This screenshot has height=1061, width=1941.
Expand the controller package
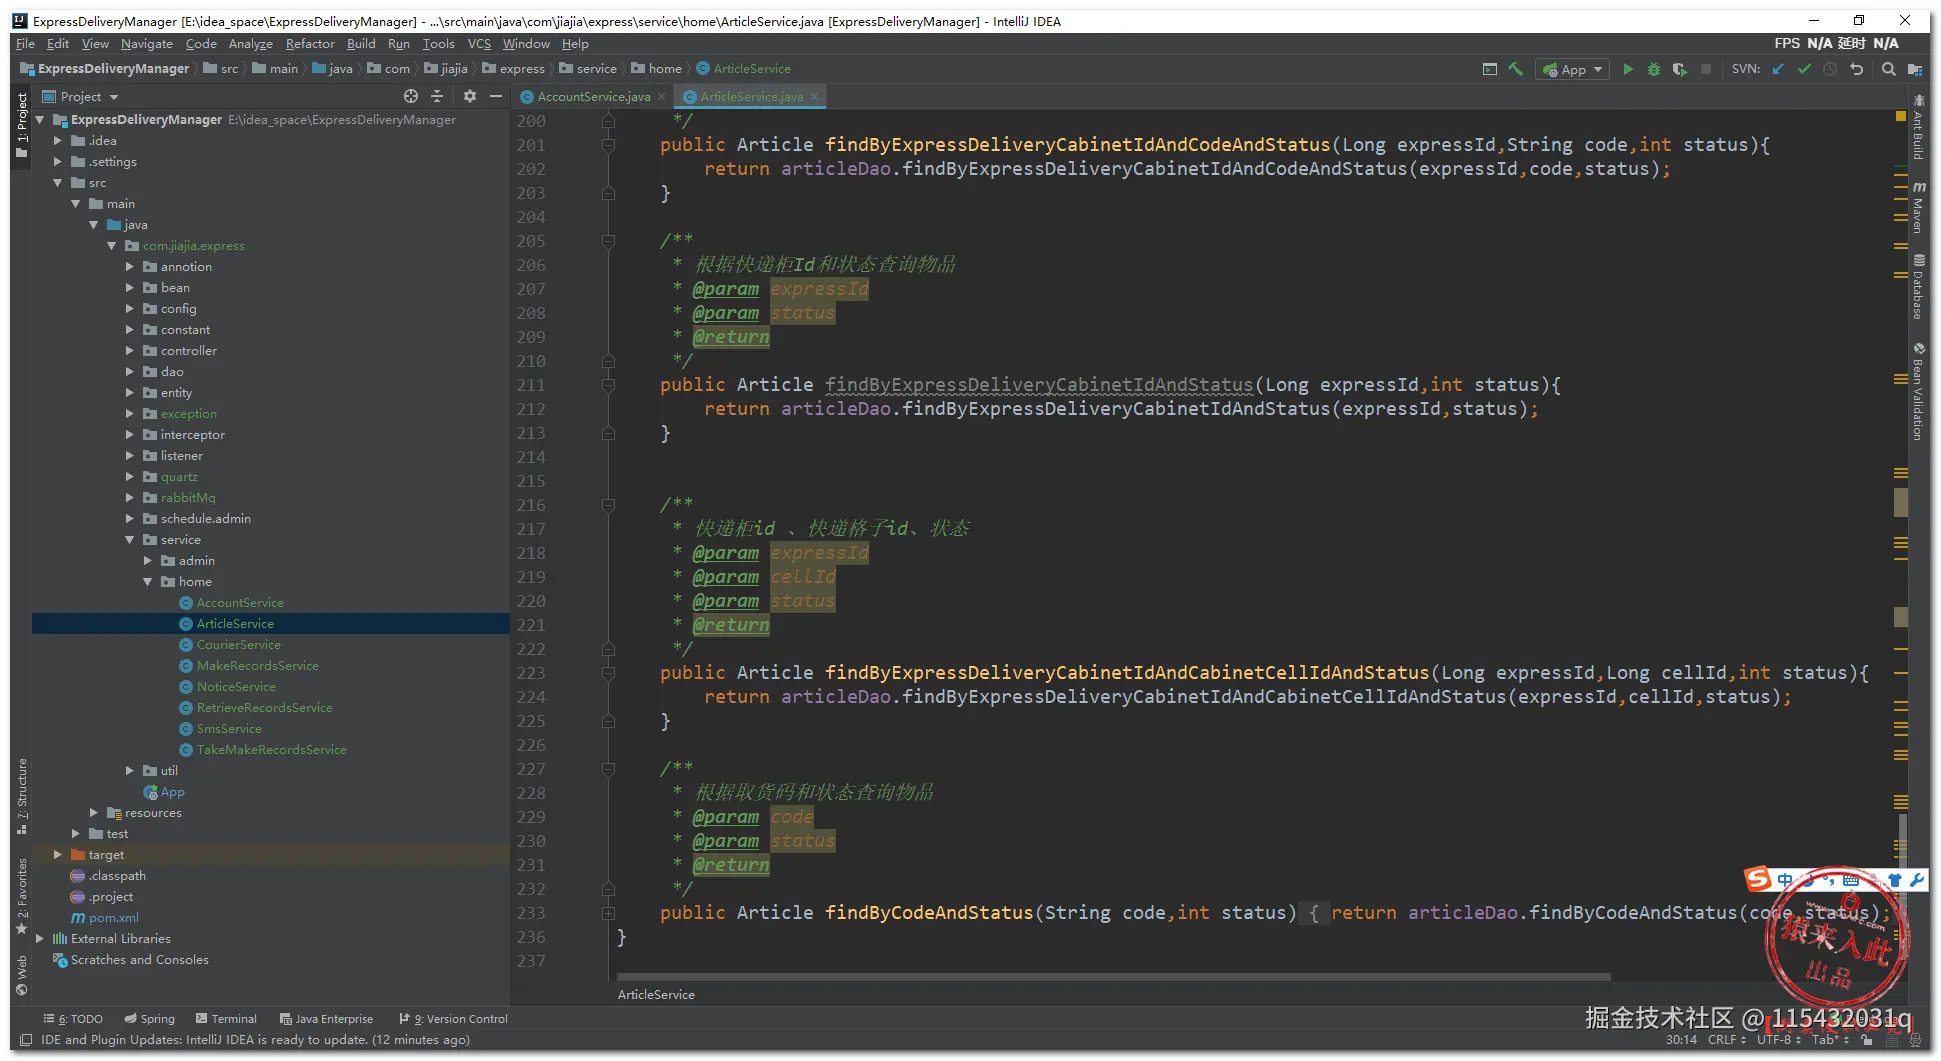[x=130, y=351]
